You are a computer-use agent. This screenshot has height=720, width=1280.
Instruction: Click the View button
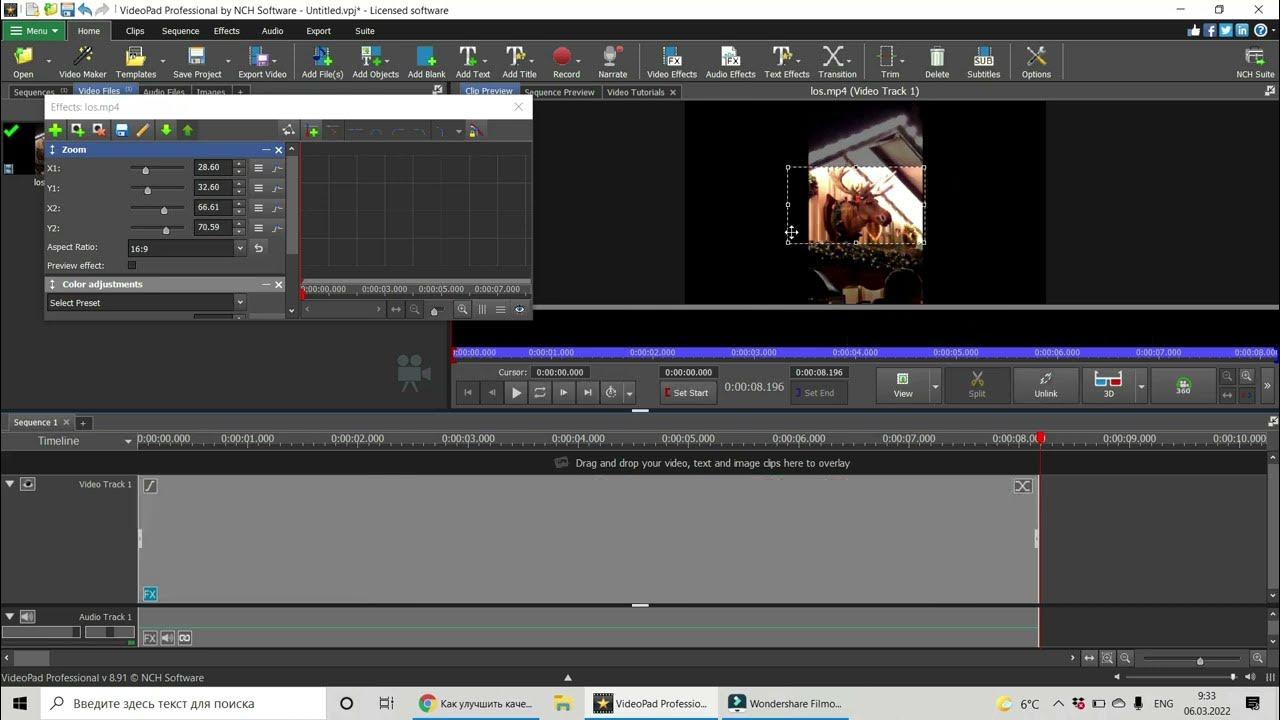903,385
